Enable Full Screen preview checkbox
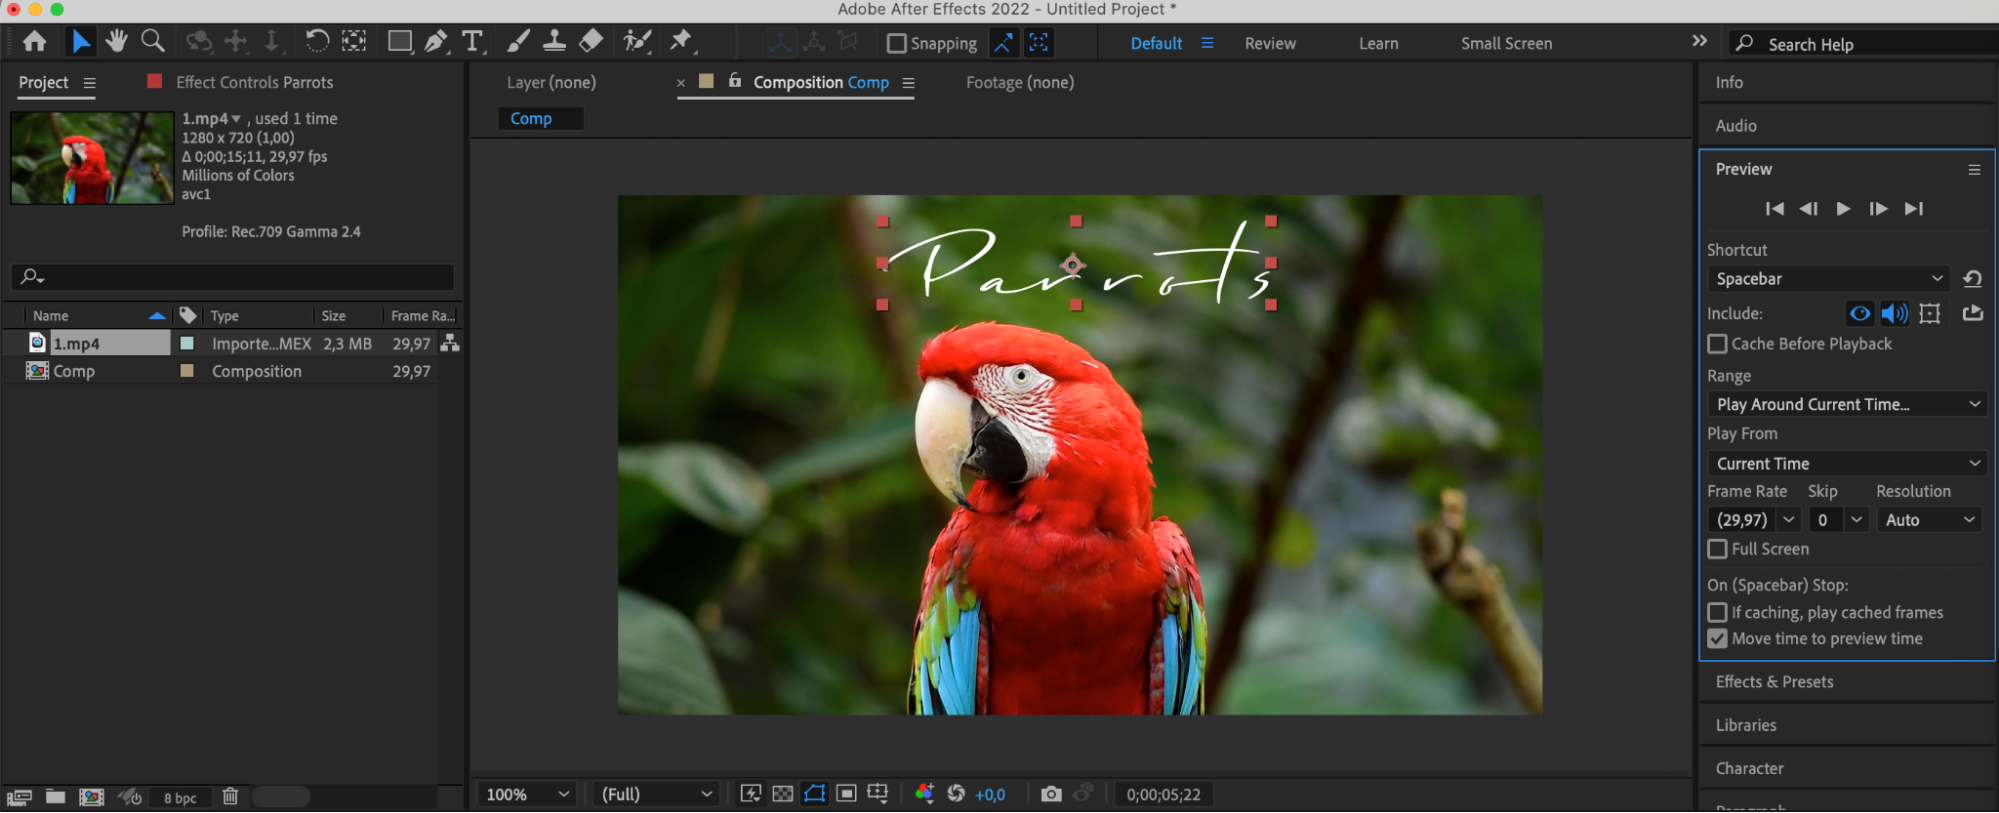Image resolution: width=1999 pixels, height=813 pixels. pos(1717,549)
